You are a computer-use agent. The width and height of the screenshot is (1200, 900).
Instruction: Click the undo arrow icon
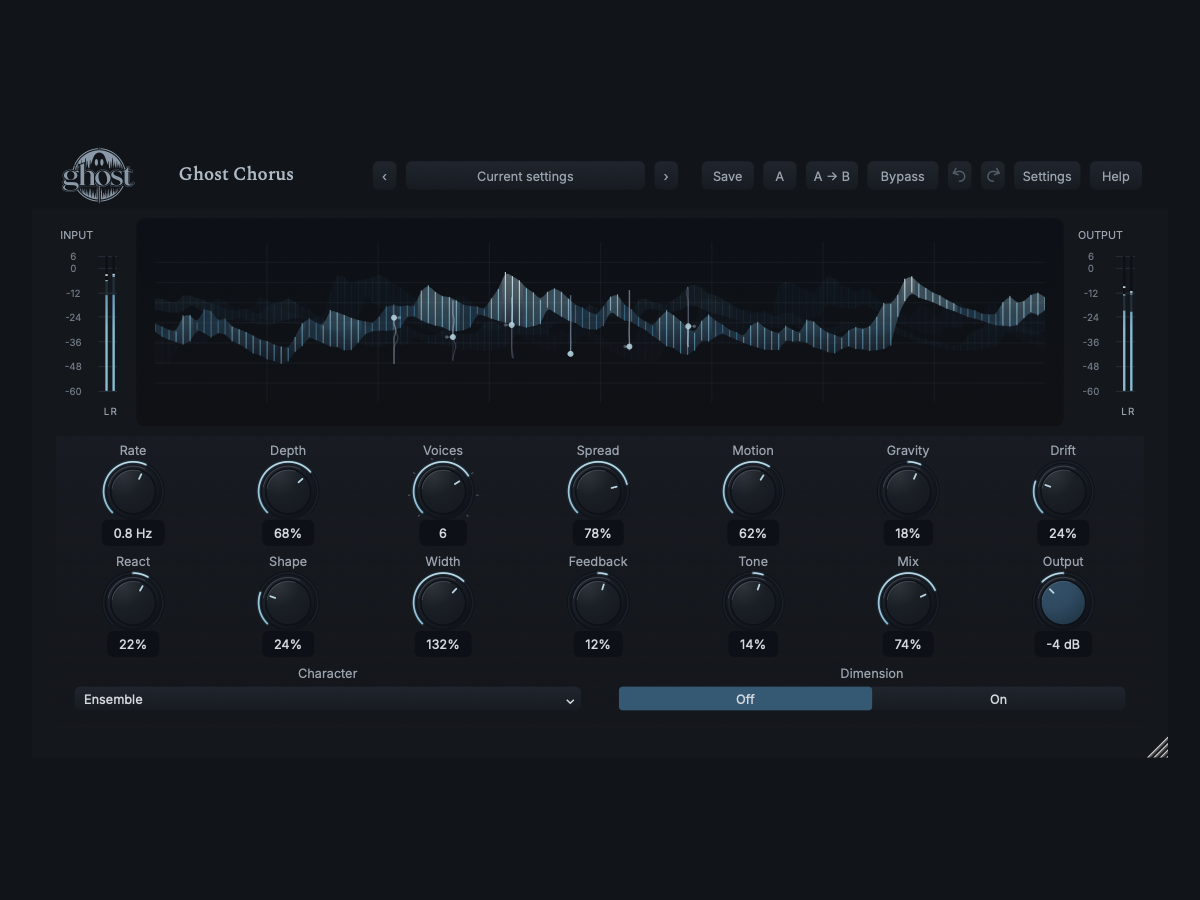tap(959, 176)
